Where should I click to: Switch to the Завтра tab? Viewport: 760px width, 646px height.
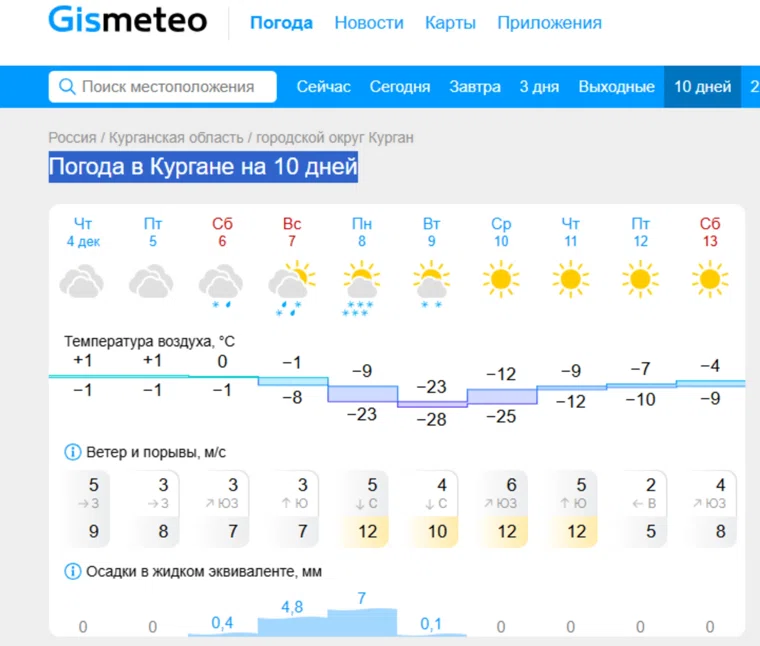(475, 87)
